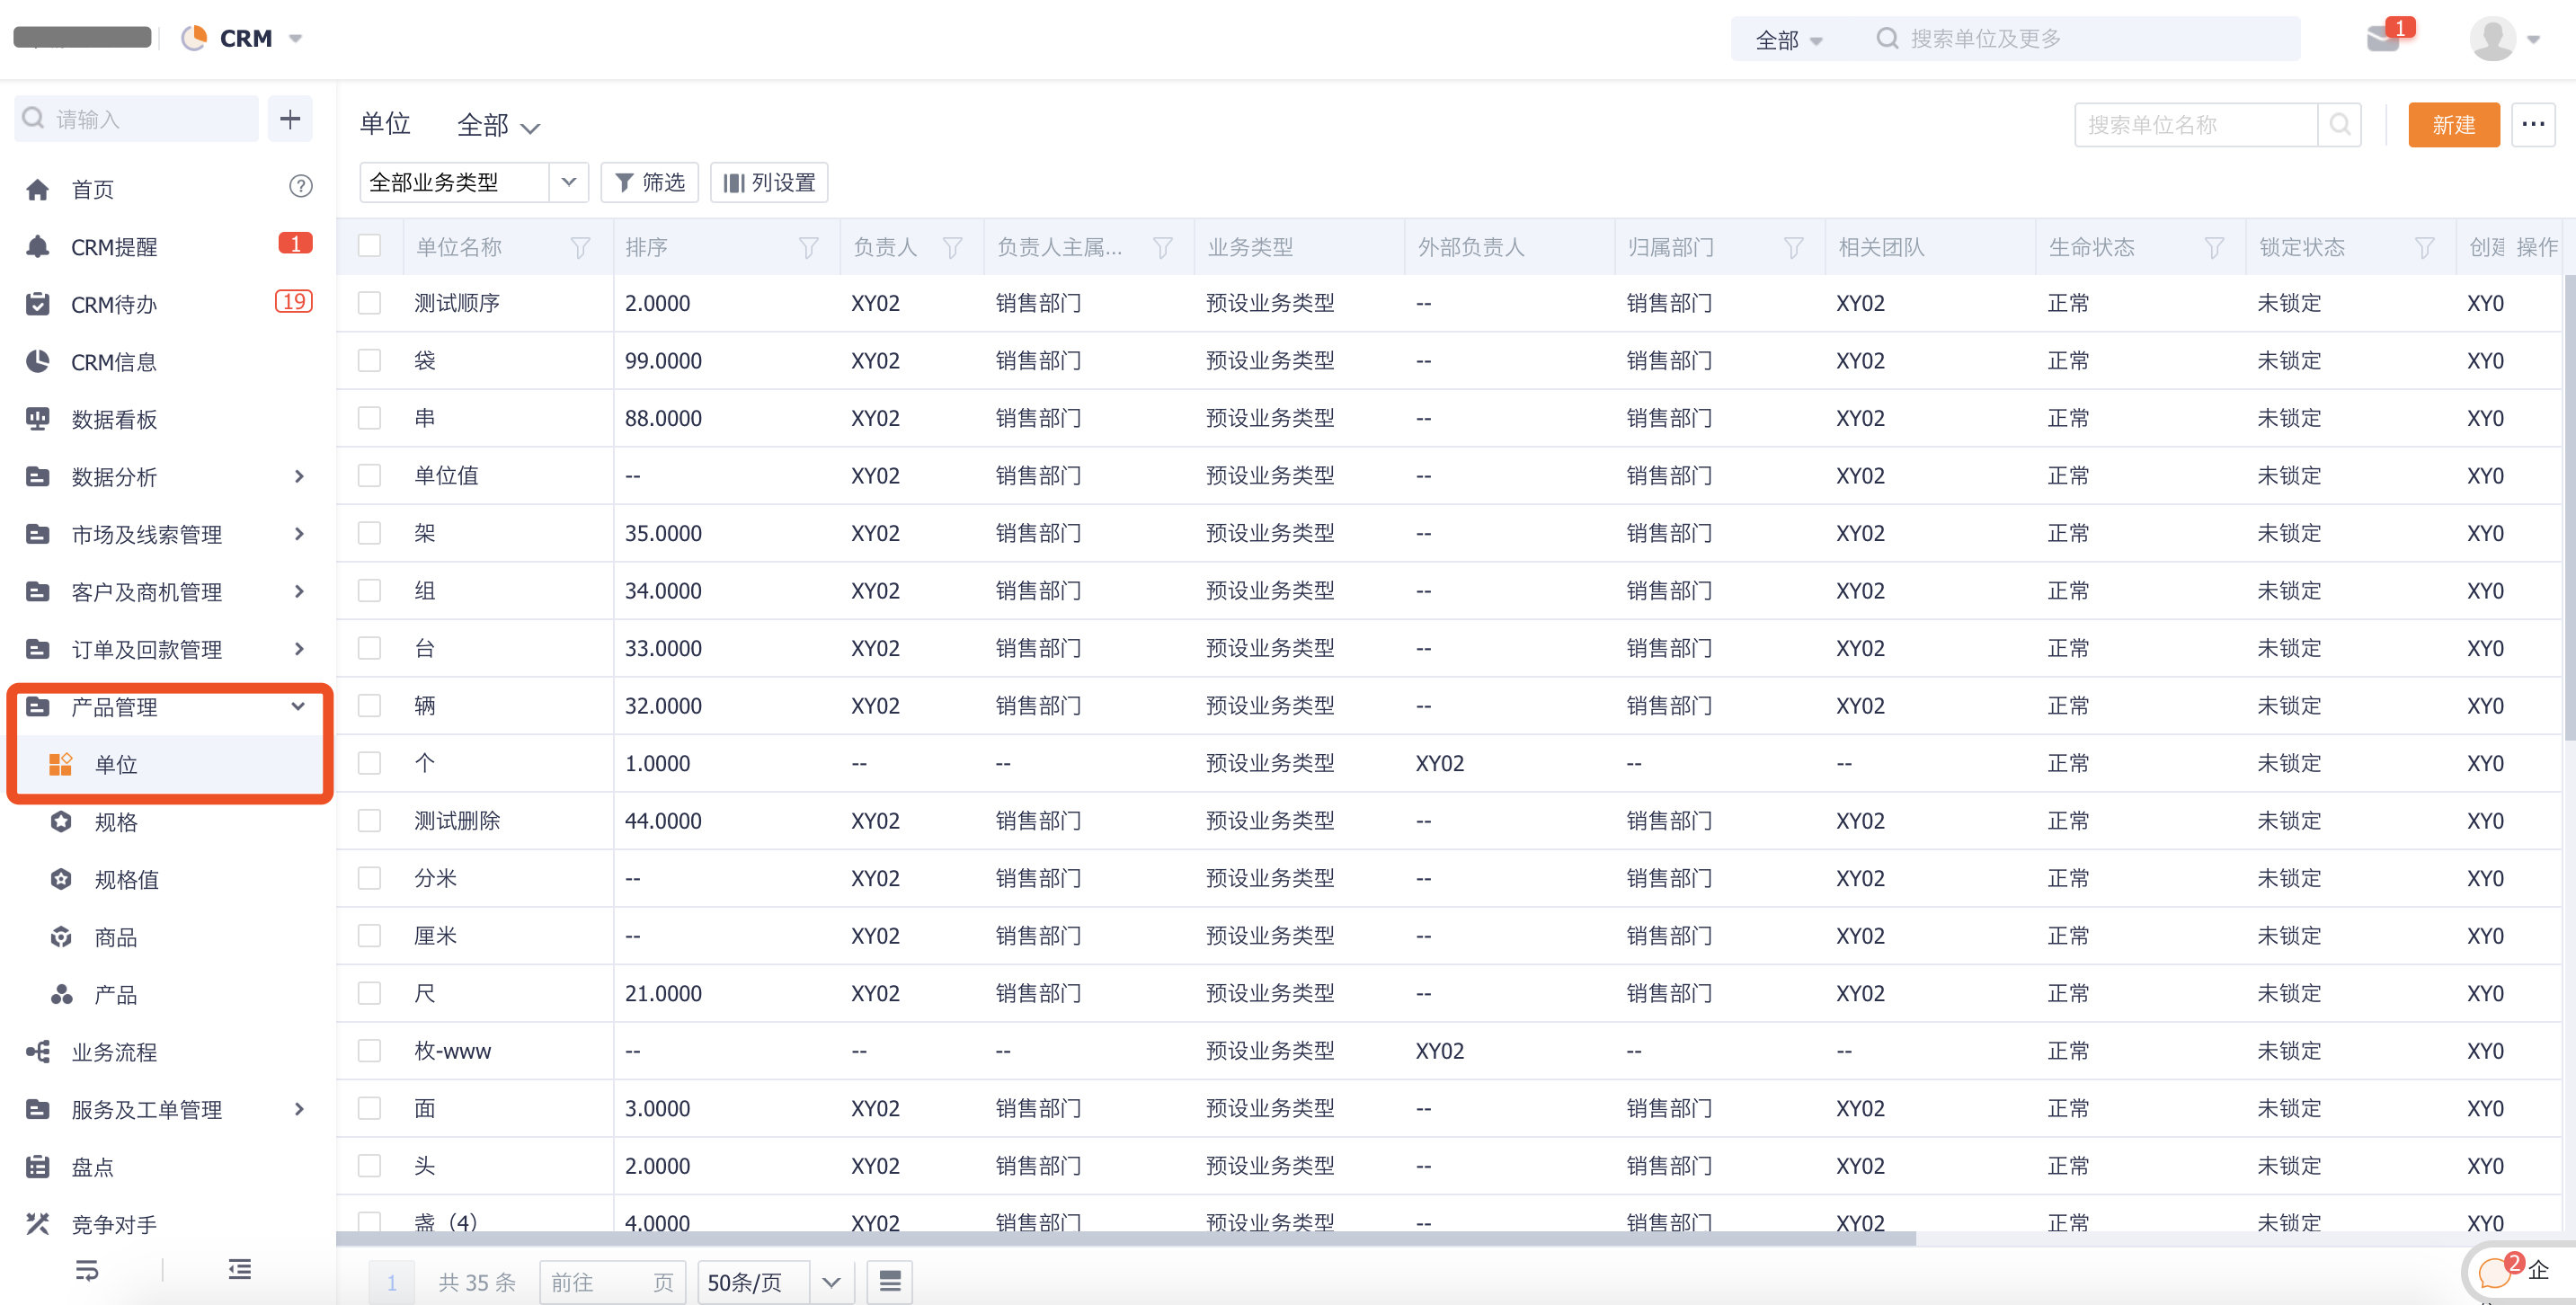Click the 筛选 filter button

pyautogui.click(x=649, y=182)
